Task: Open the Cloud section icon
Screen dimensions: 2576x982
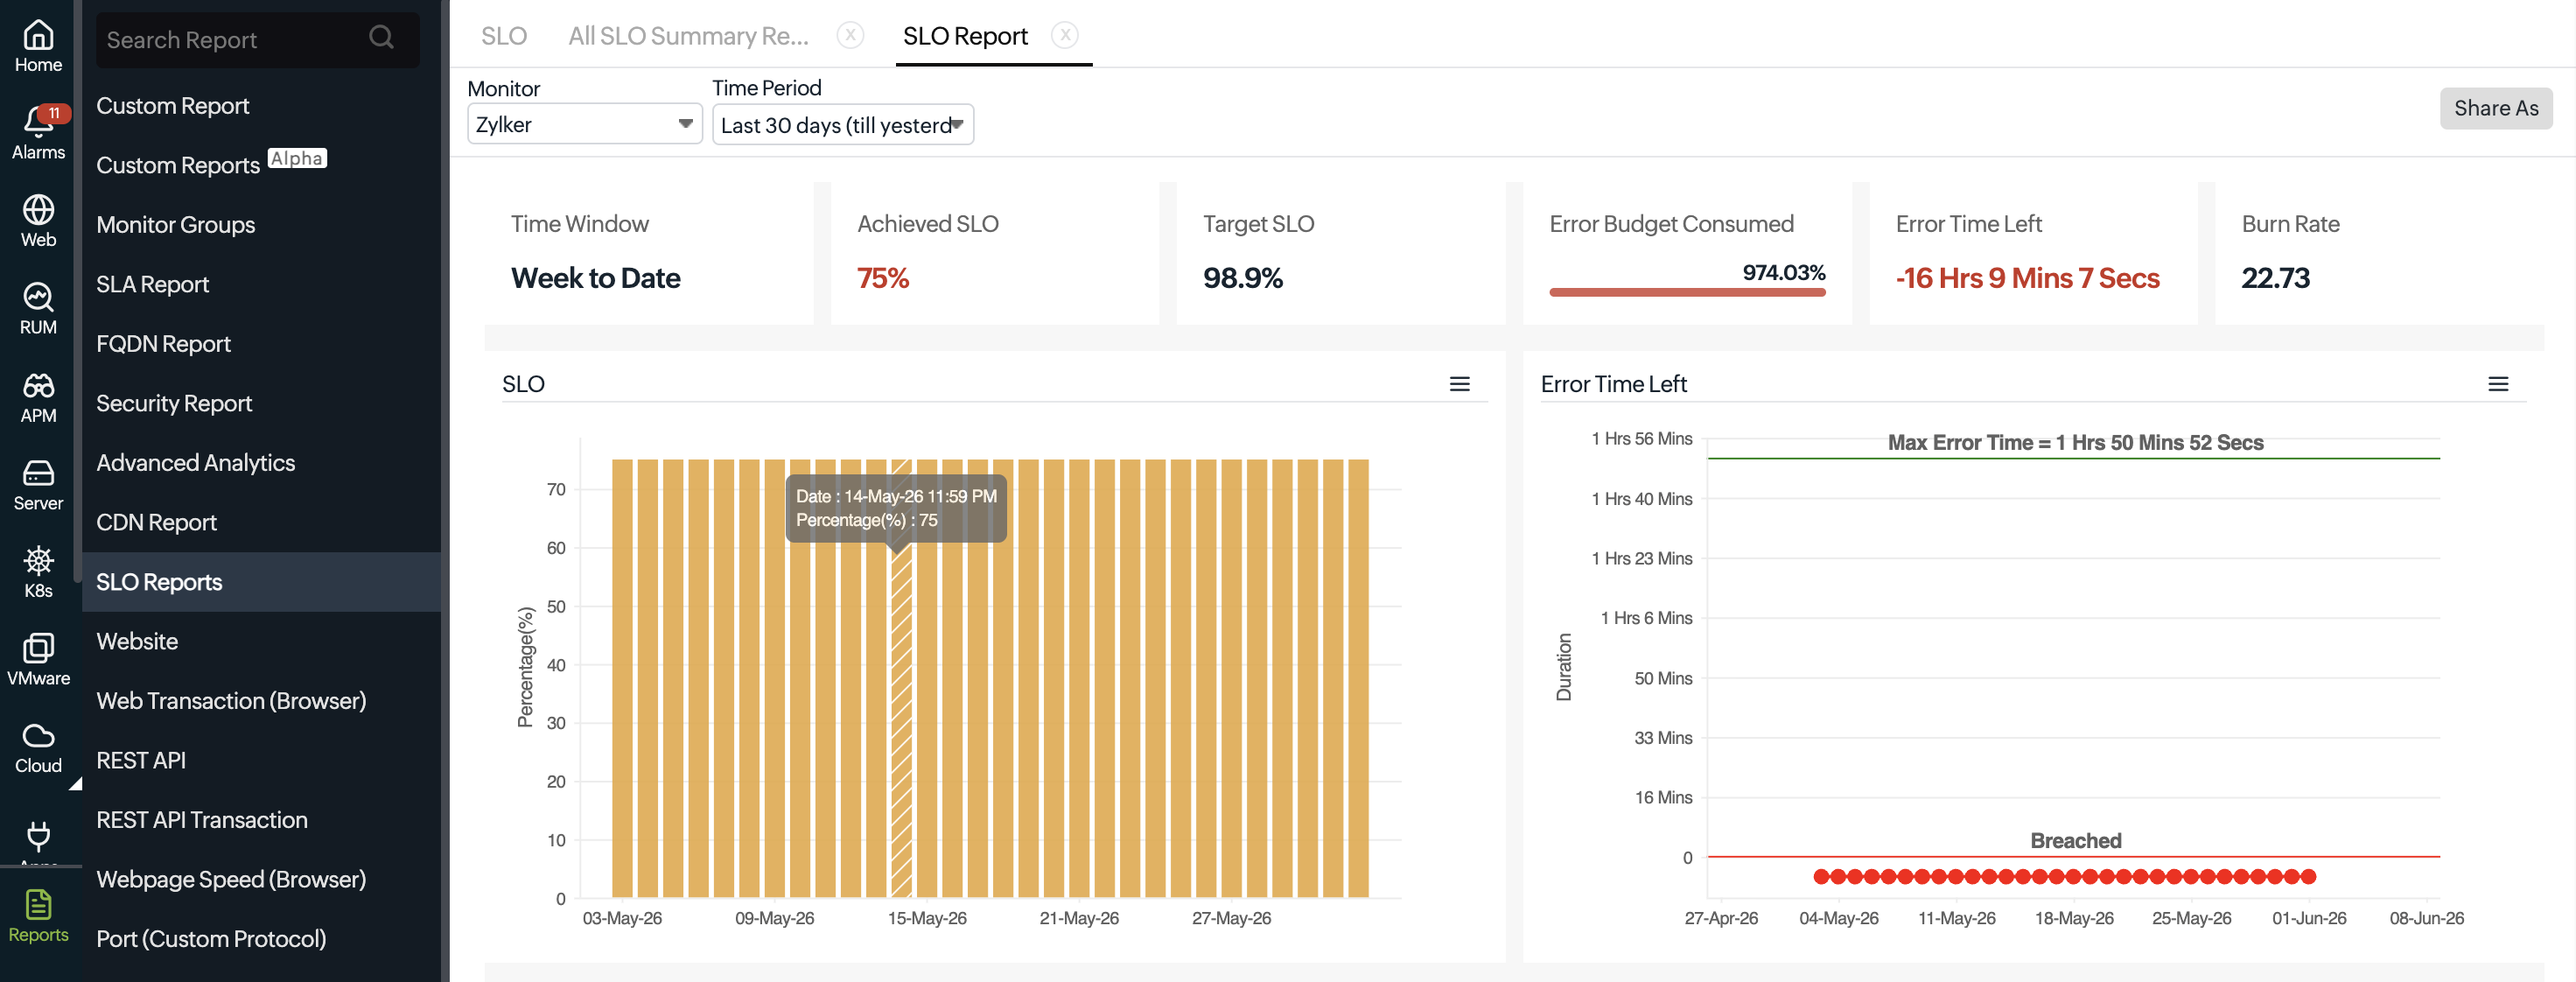Action: point(38,736)
